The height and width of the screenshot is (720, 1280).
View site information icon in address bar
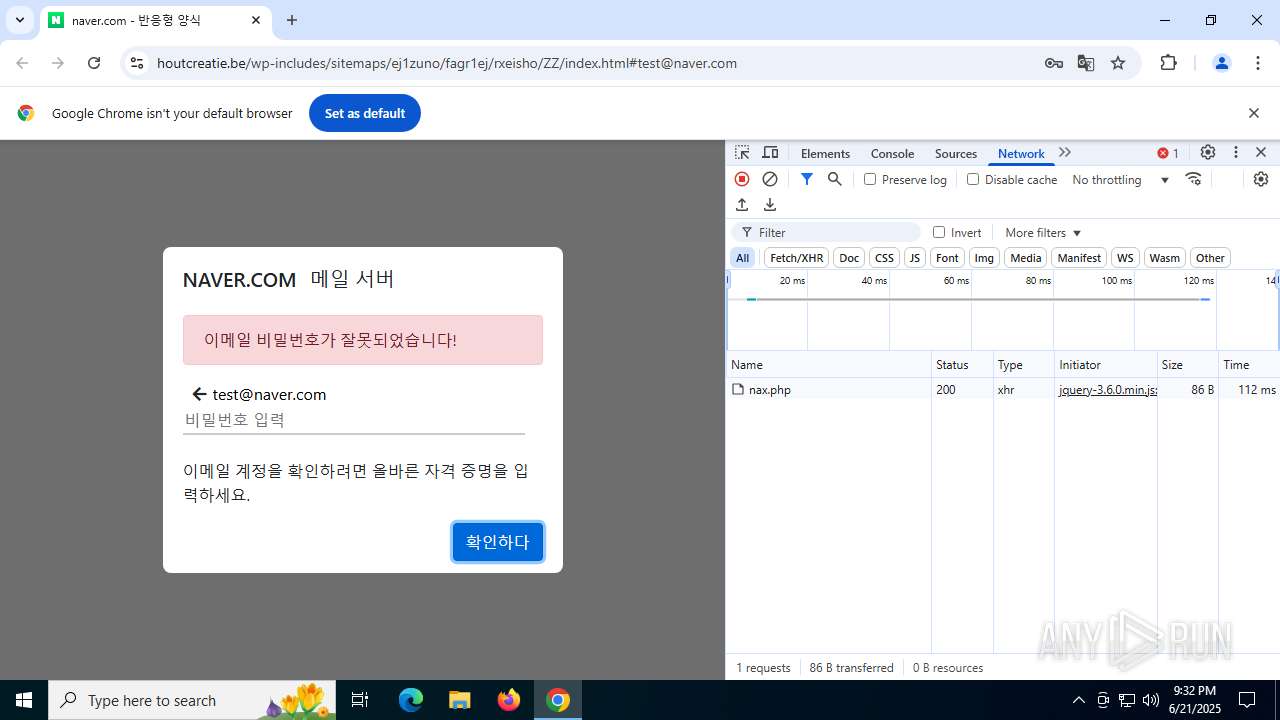(137, 63)
